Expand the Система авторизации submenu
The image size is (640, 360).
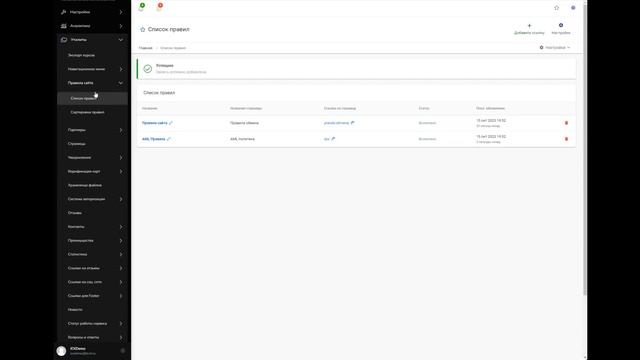pyautogui.click(x=121, y=199)
